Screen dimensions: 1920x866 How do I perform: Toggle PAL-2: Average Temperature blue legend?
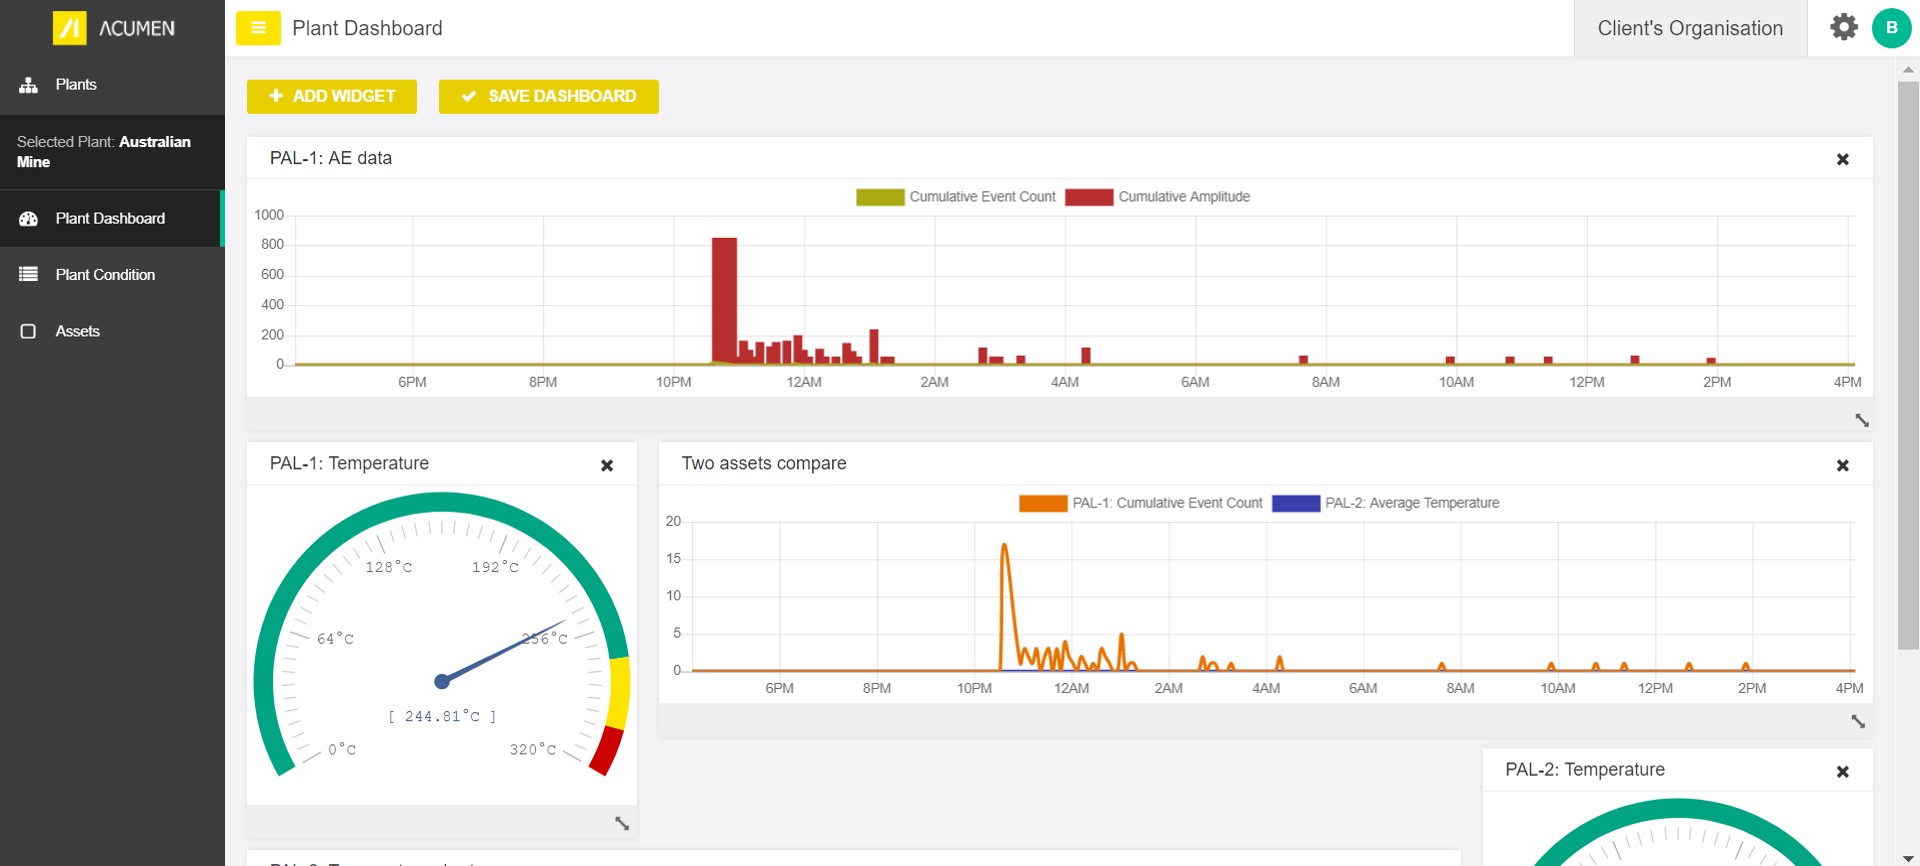click(x=1296, y=503)
